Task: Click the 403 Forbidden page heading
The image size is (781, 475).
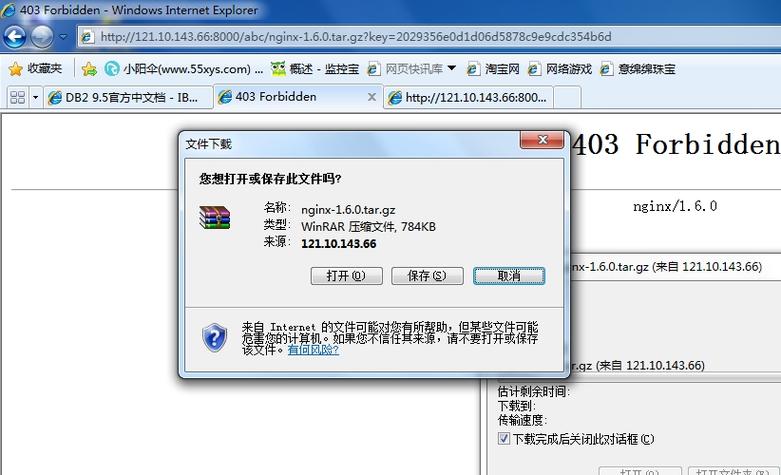Action: 675,144
